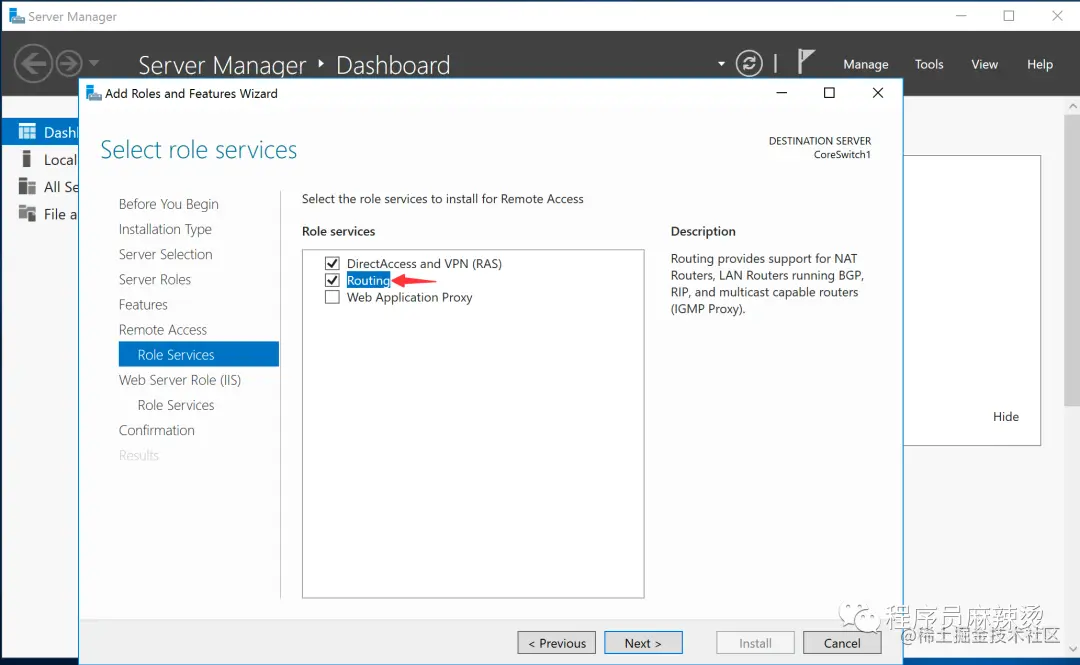Screen dimensions: 1080x665
Task: Go to Server Roles step
Action: point(154,279)
